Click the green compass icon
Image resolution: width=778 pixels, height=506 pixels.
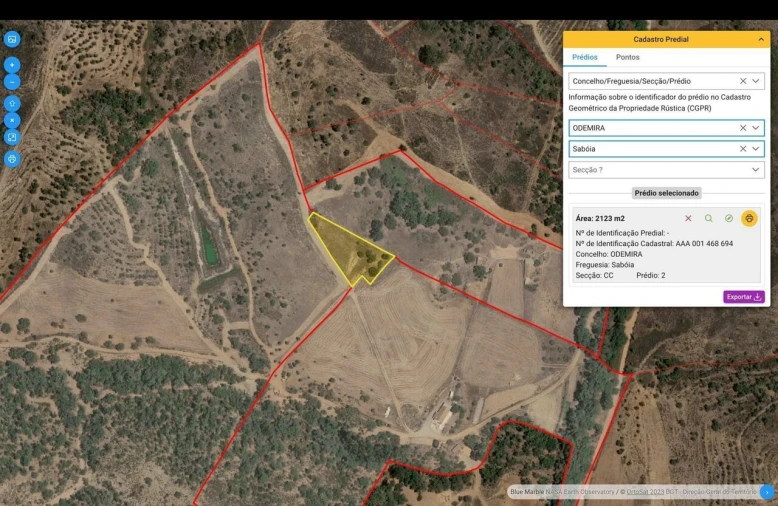tap(729, 218)
